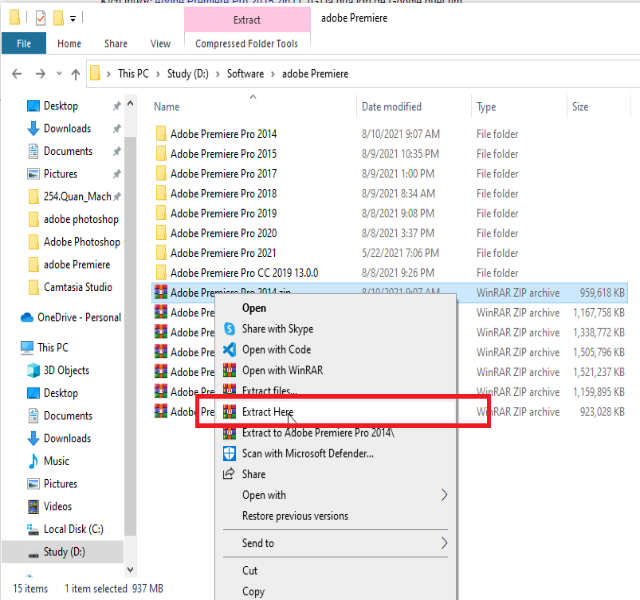Choose Extract Here from context menu

335,412
